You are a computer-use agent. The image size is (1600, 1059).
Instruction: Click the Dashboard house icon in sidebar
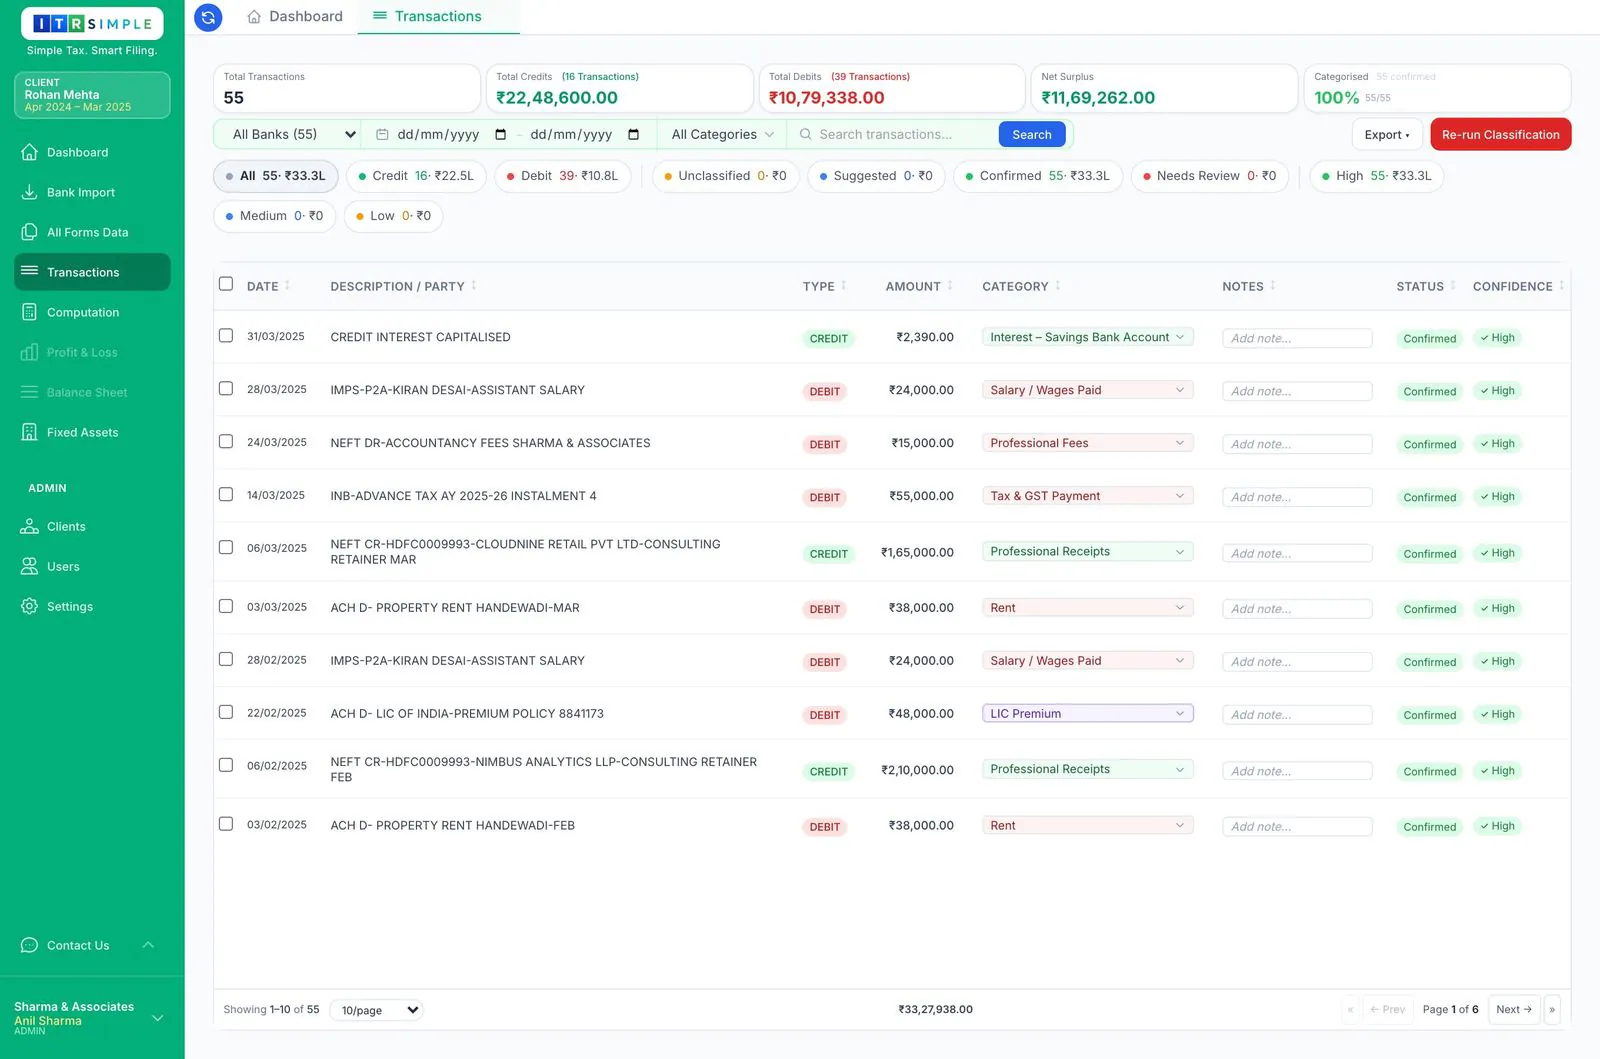tap(29, 152)
